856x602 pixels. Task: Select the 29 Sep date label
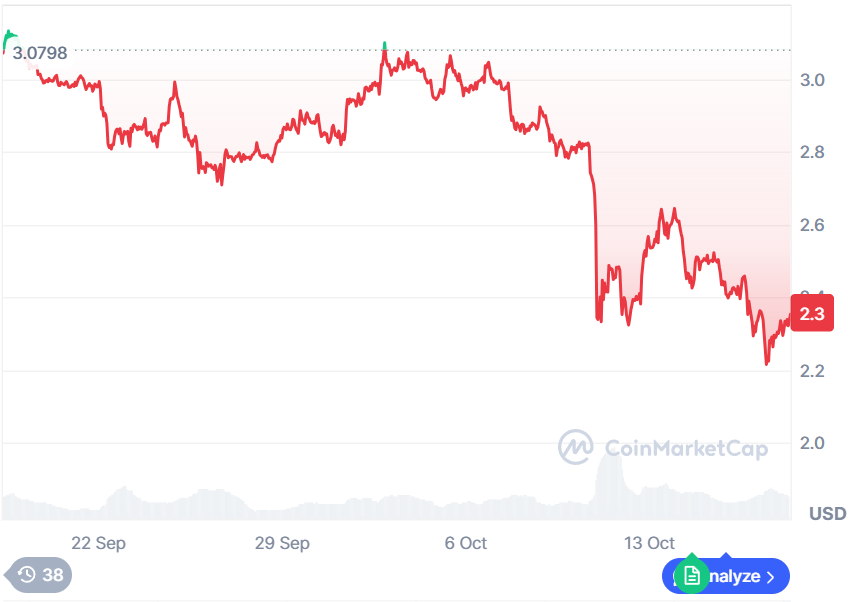282,543
